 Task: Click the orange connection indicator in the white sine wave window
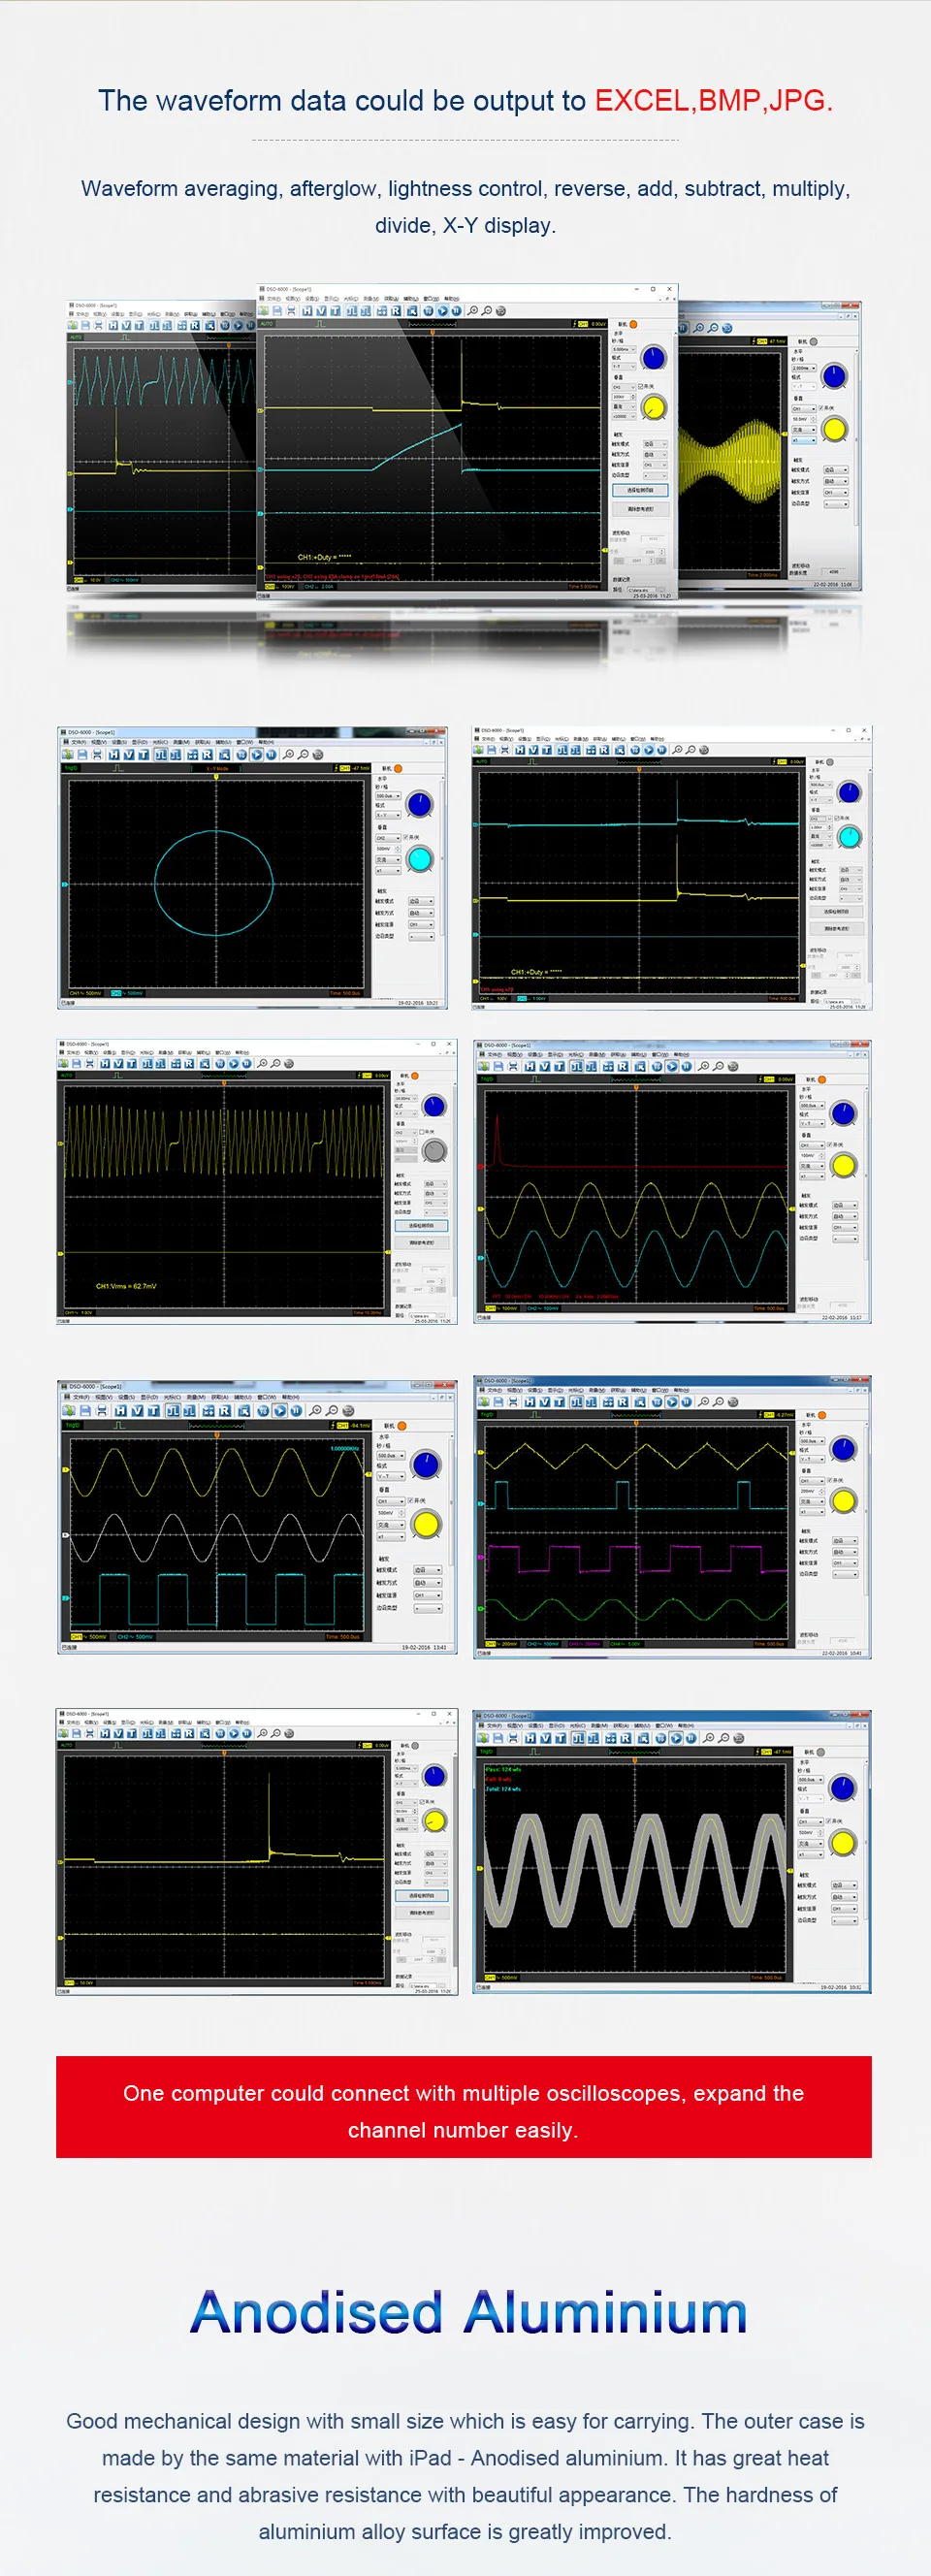[x=402, y=1426]
